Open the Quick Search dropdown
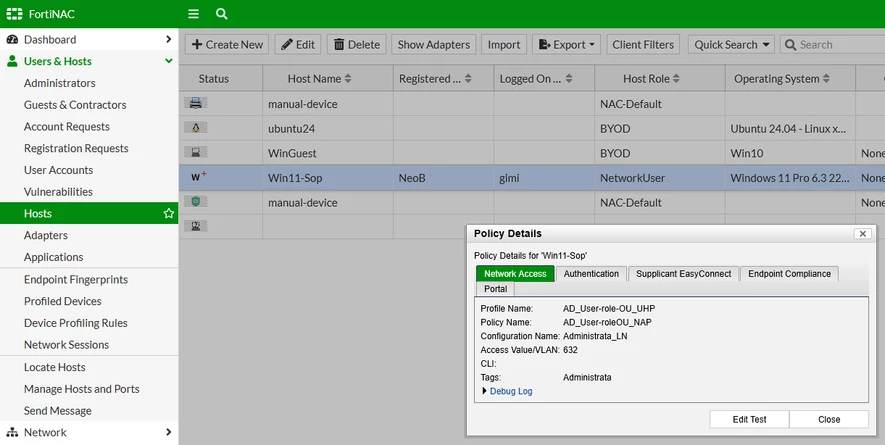 pos(731,45)
